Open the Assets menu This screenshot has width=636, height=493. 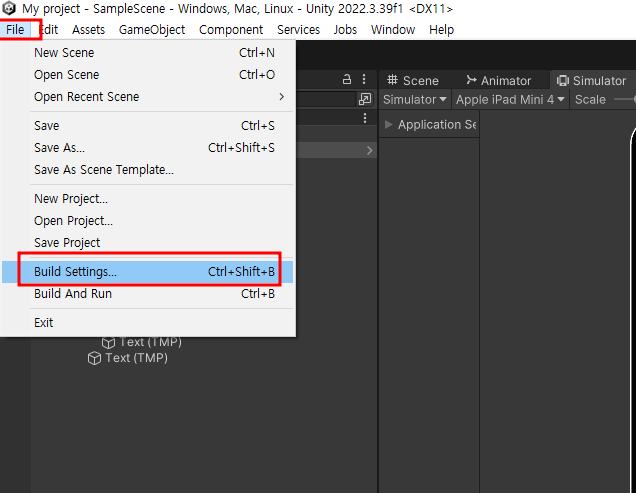click(x=88, y=30)
